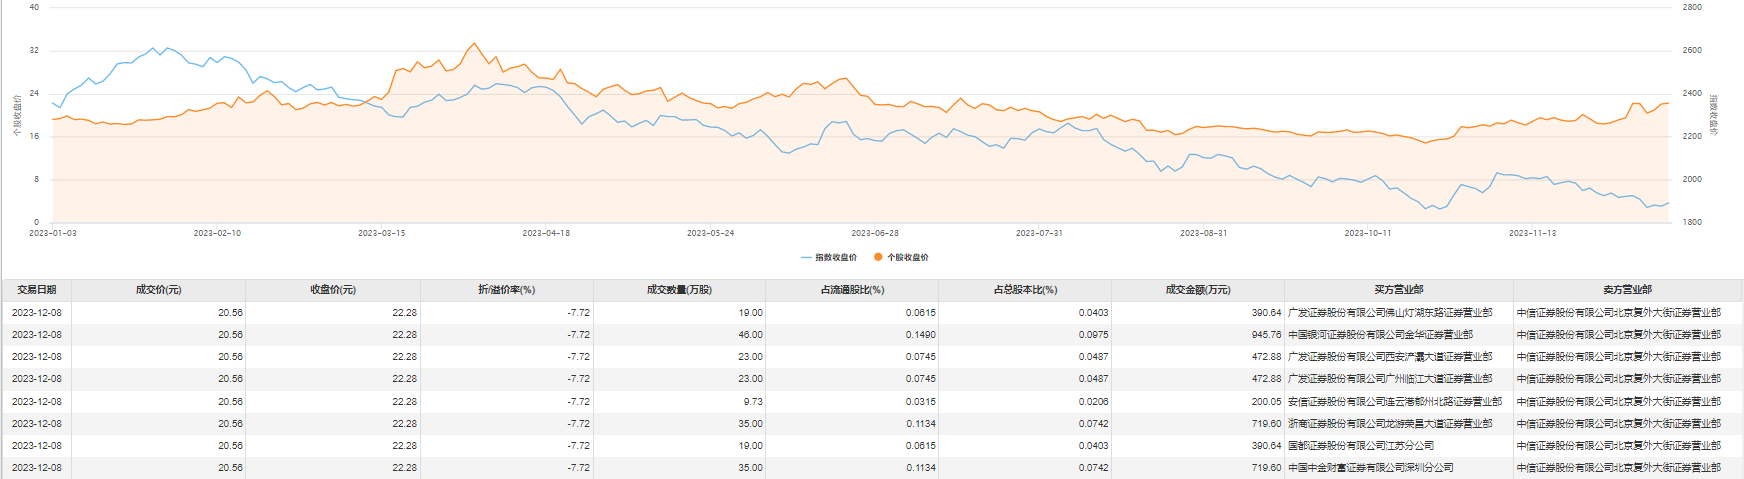Select the 945.76 transaction amount cell
This screenshot has width=1744, height=479.
[x=1266, y=335]
